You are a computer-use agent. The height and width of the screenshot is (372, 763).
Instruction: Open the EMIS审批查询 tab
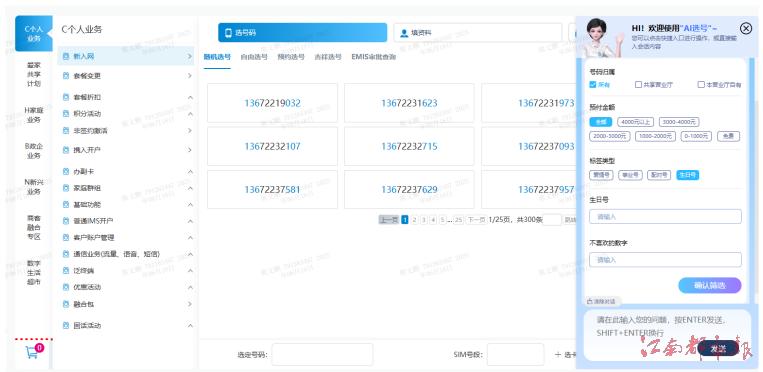pos(374,57)
